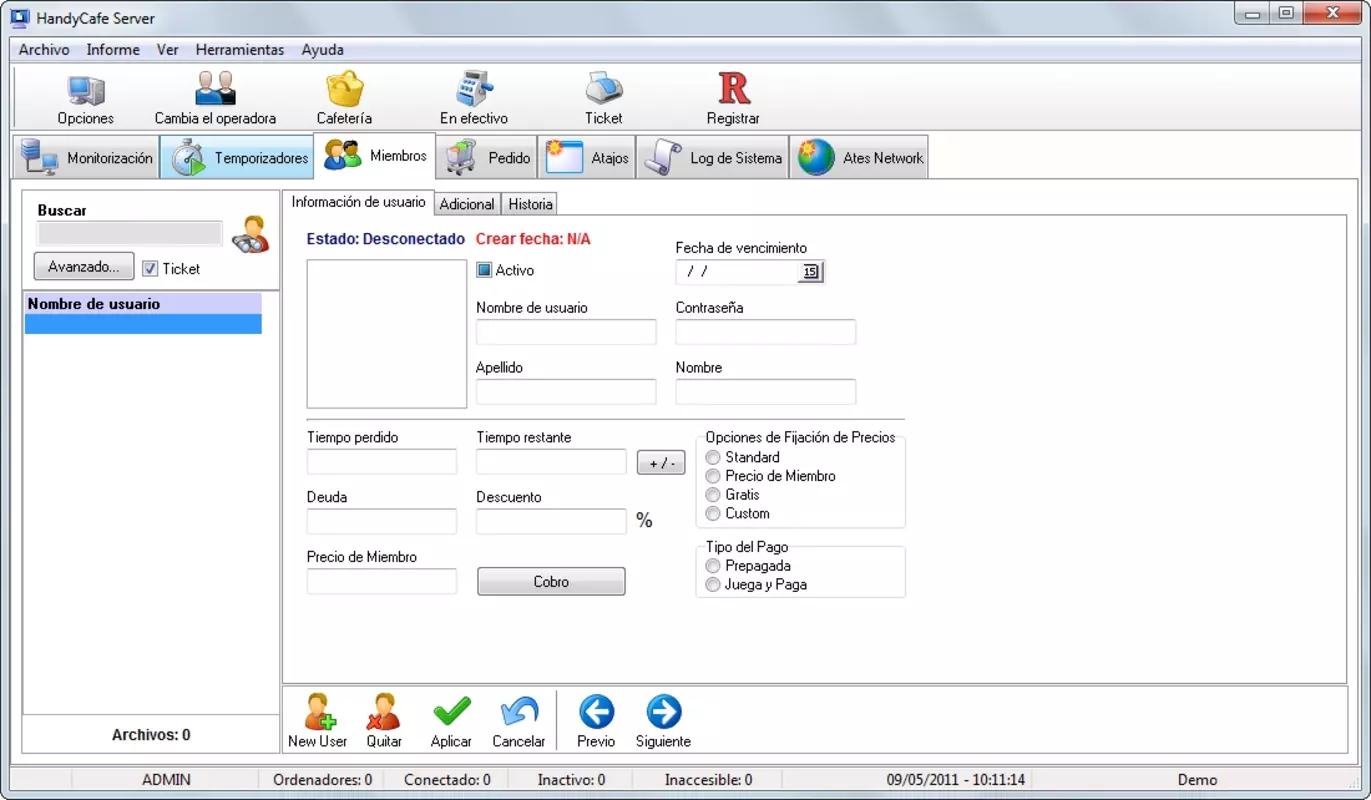Click the Tiempo perdido field
Image resolution: width=1371 pixels, height=800 pixels.
382,462
